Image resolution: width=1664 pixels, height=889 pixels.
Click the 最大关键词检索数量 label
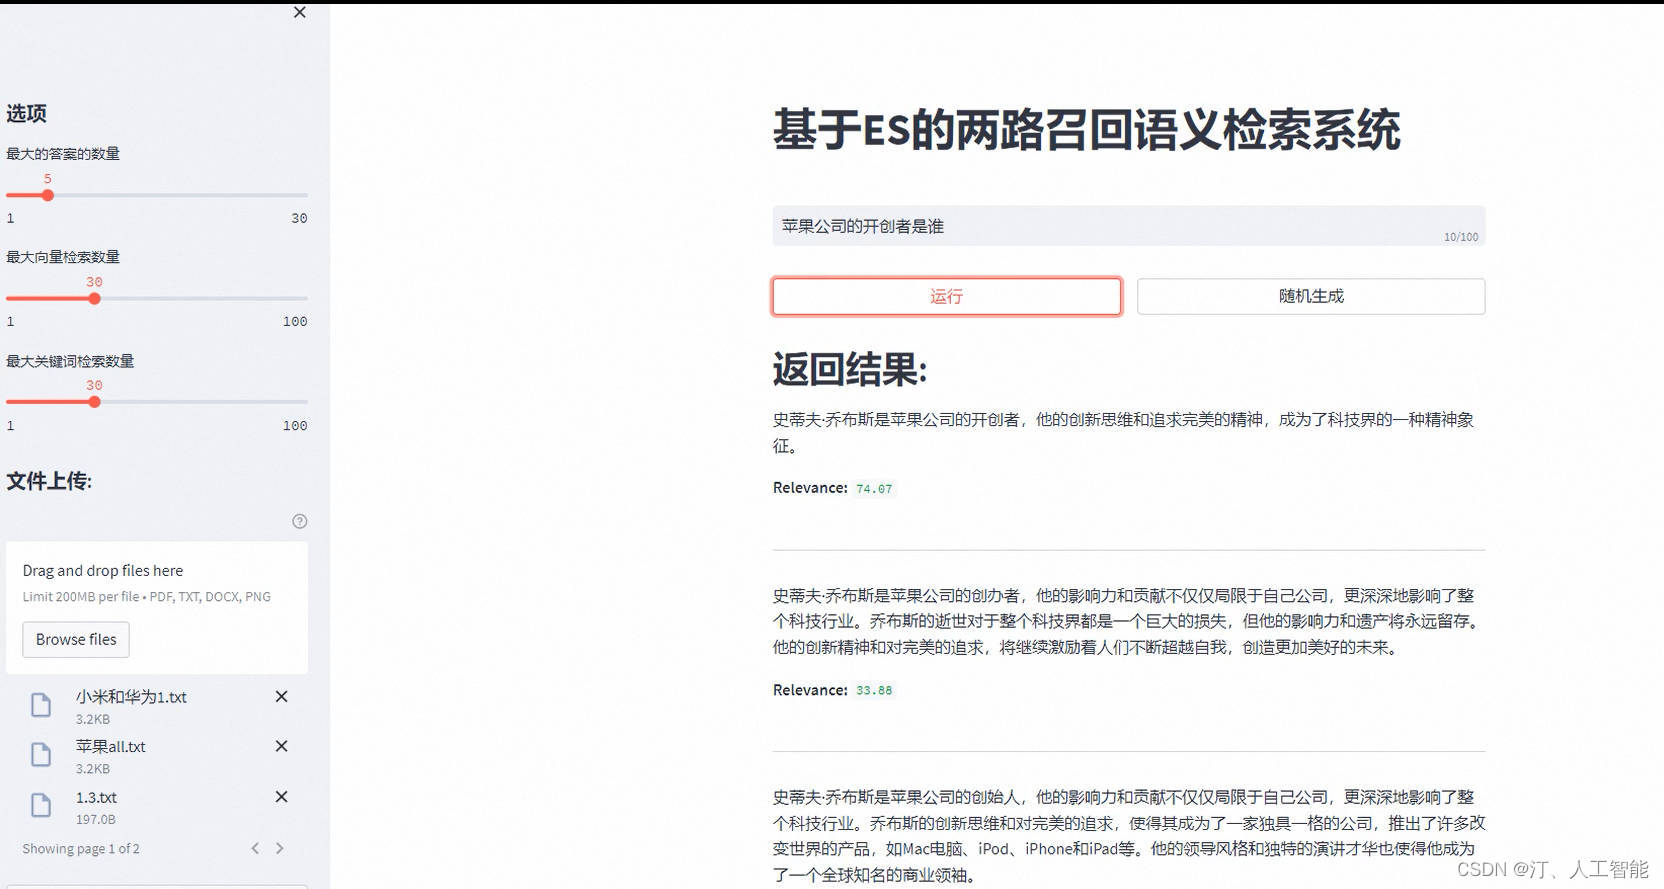click(x=70, y=361)
